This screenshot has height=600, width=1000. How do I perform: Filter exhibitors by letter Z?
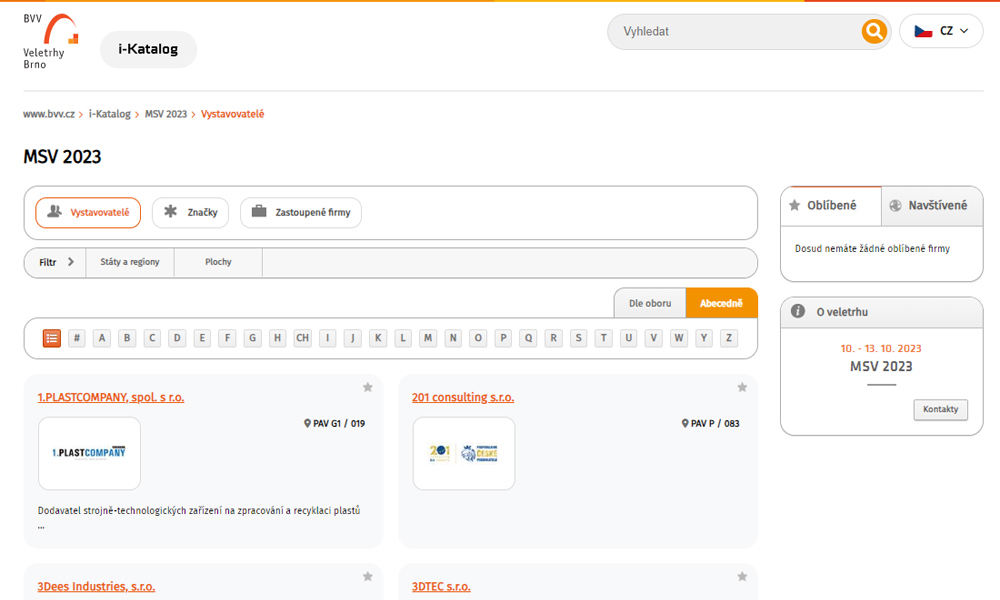(729, 338)
